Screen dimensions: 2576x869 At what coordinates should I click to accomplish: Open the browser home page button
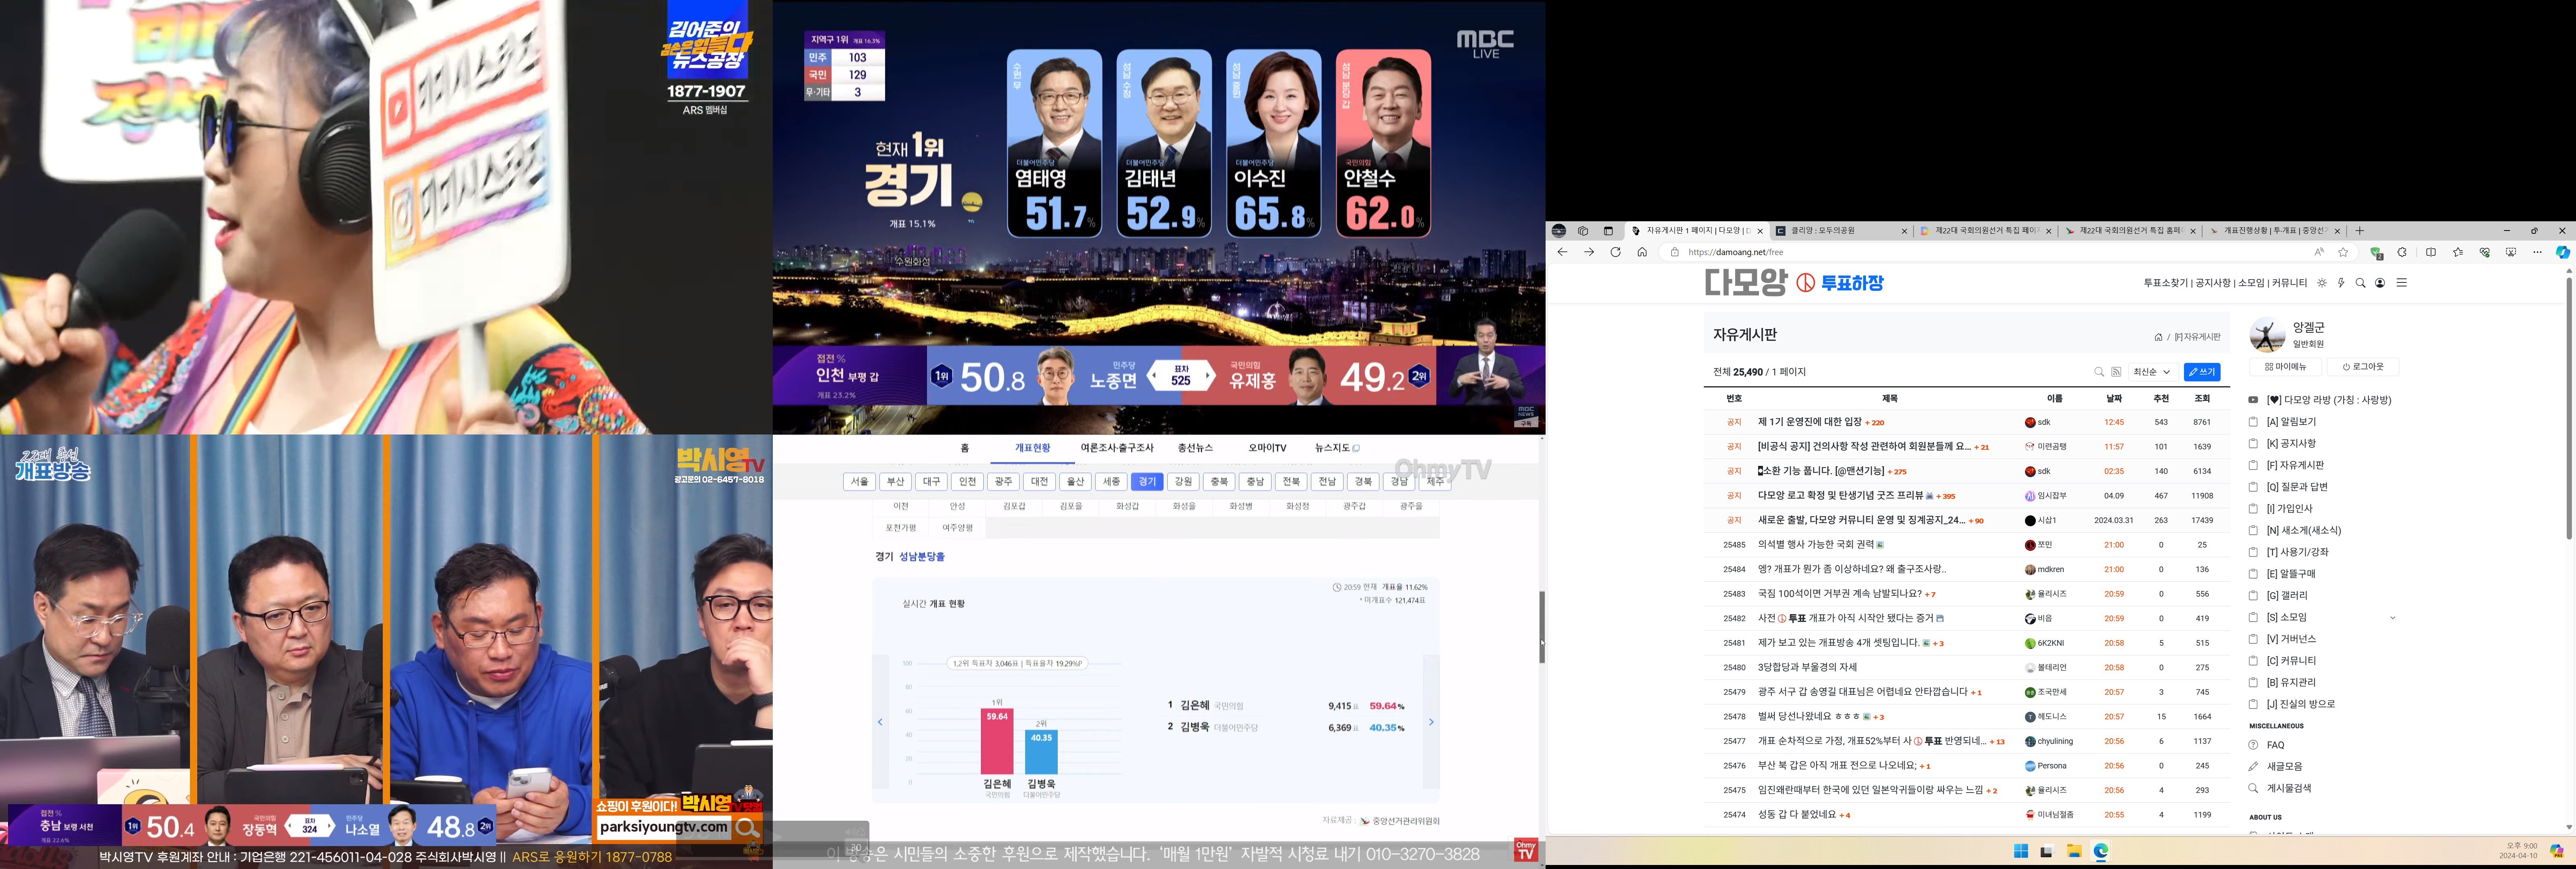(x=1642, y=252)
